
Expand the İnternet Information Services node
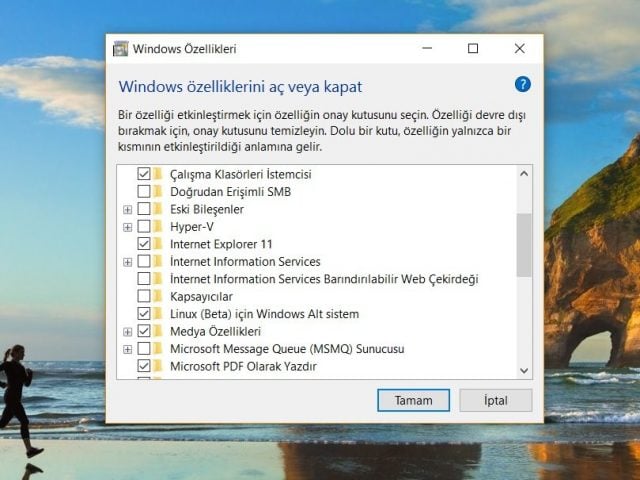(x=127, y=262)
